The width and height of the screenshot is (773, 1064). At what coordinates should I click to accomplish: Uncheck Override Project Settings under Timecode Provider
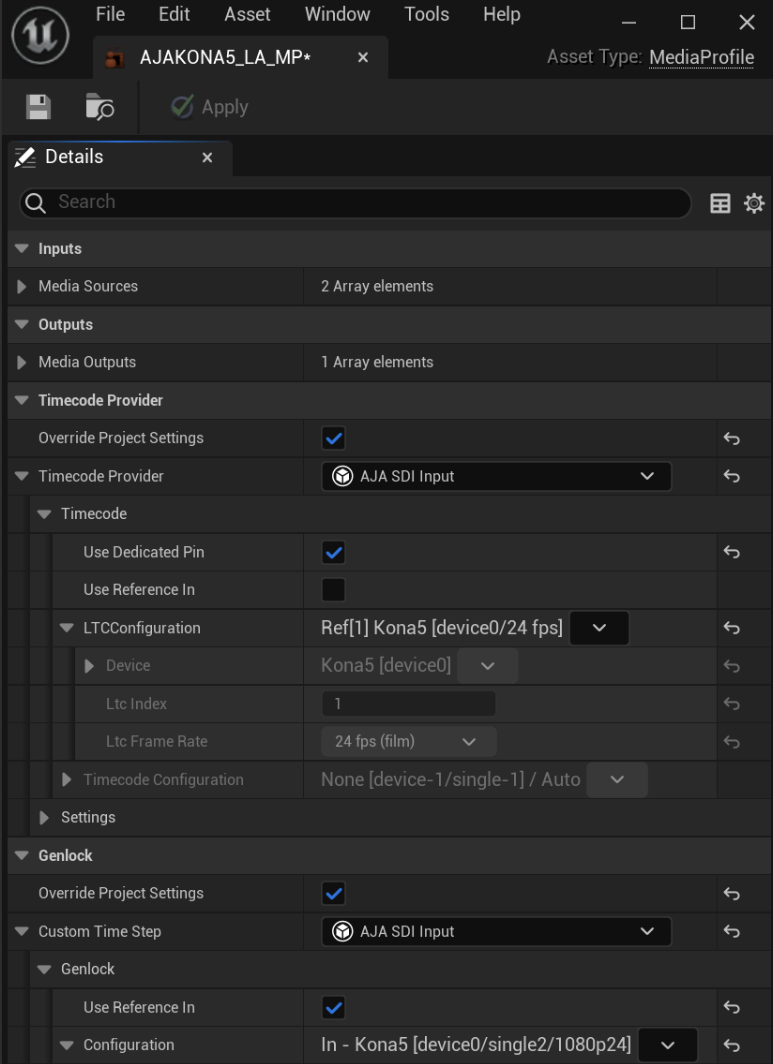click(x=331, y=437)
